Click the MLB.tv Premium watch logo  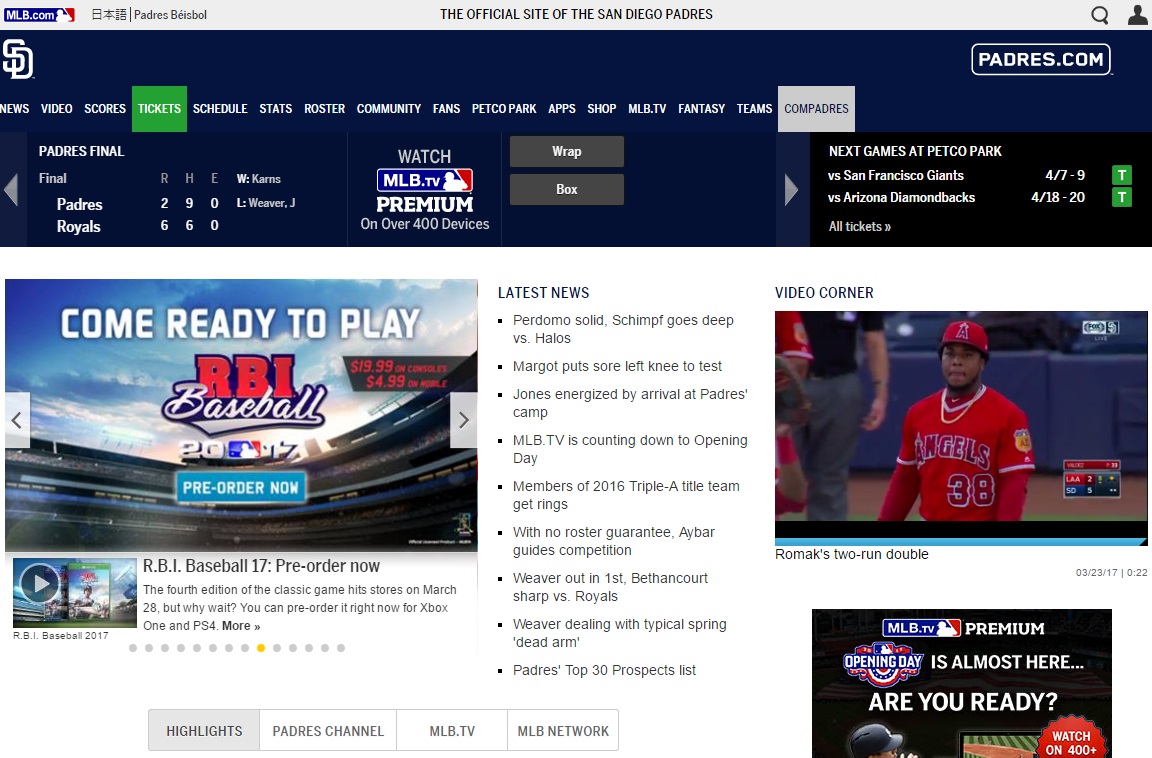[425, 190]
